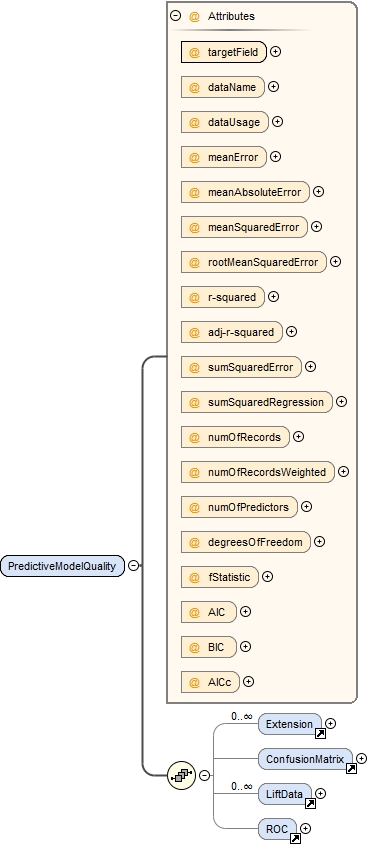Screen dimensions: 385x845
Task: Expand the adj-r-squared attribute
Action: click(291, 332)
